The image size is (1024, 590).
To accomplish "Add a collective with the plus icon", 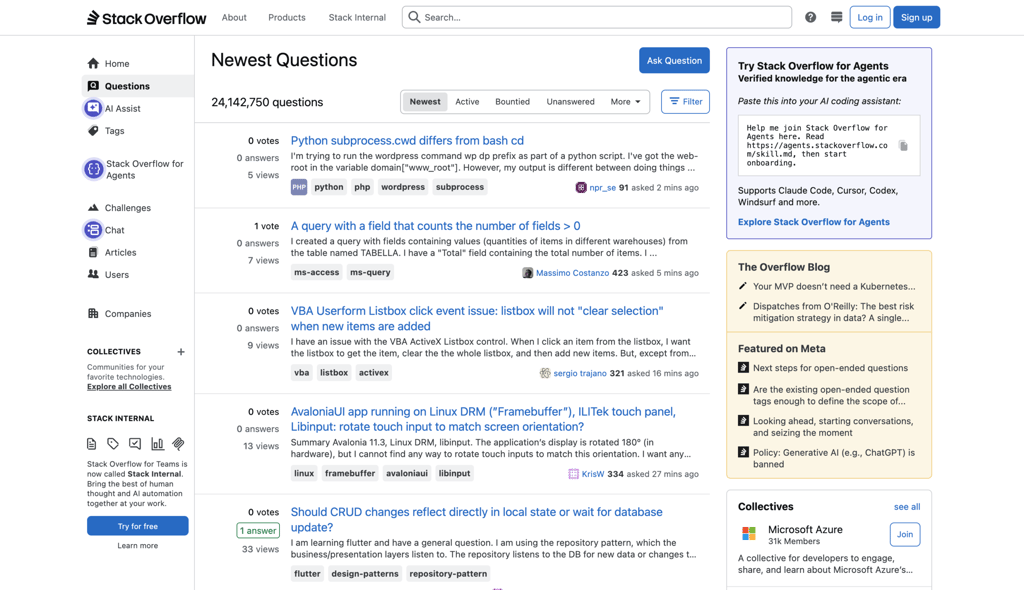I will (x=181, y=352).
